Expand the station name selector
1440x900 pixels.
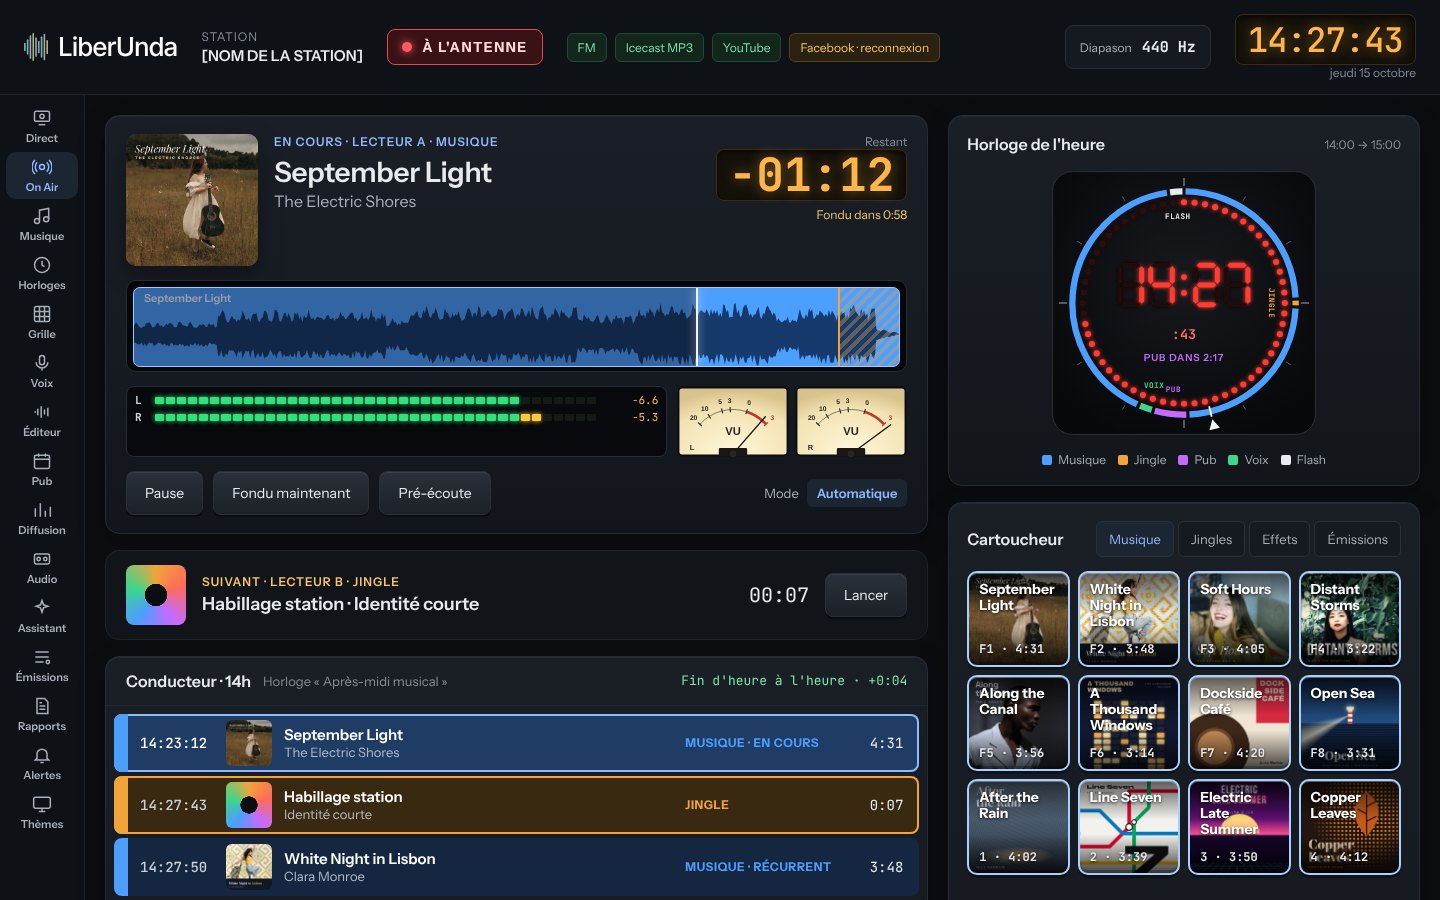point(282,47)
